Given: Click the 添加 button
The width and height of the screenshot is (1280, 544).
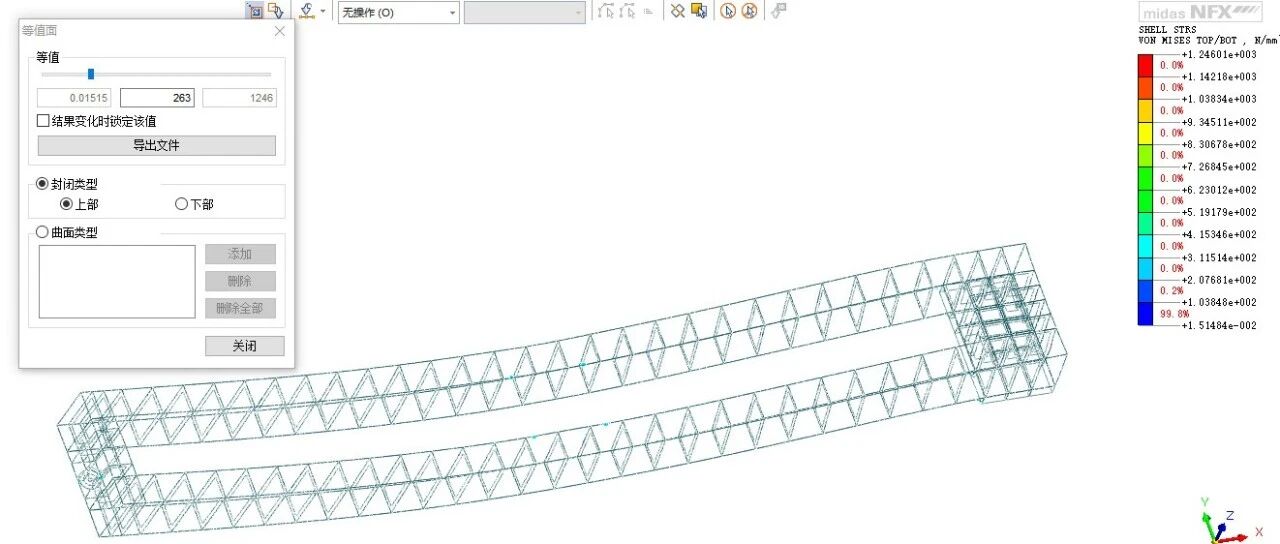Looking at the screenshot, I should click(x=240, y=254).
